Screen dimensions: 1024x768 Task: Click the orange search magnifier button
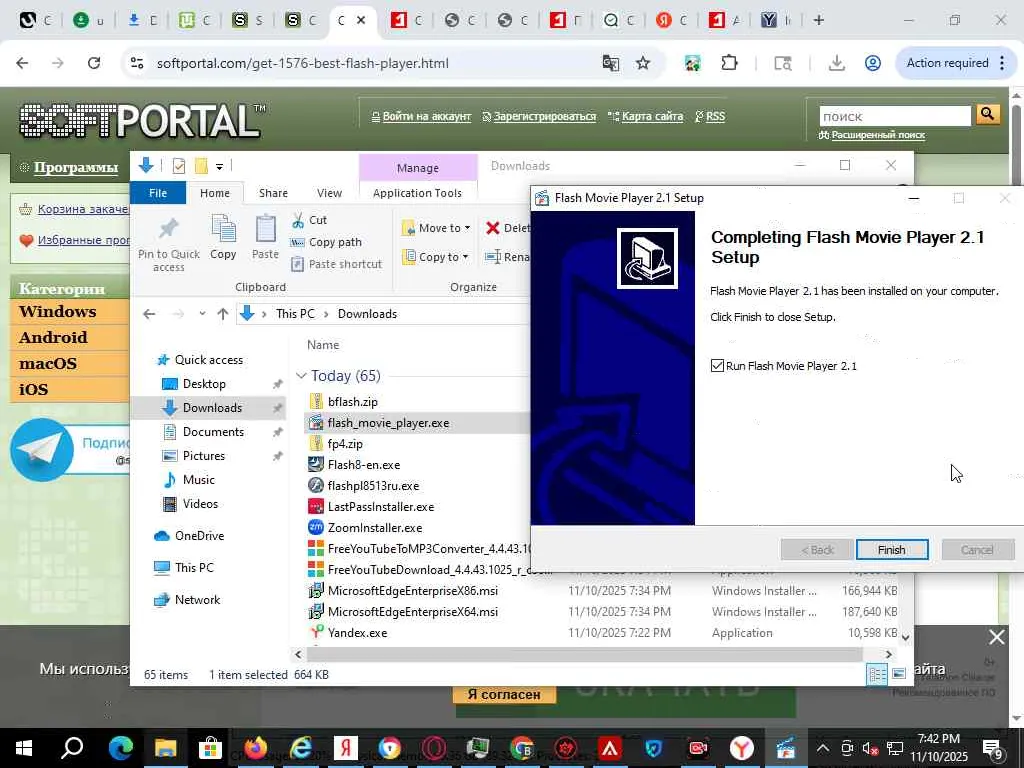(x=988, y=115)
